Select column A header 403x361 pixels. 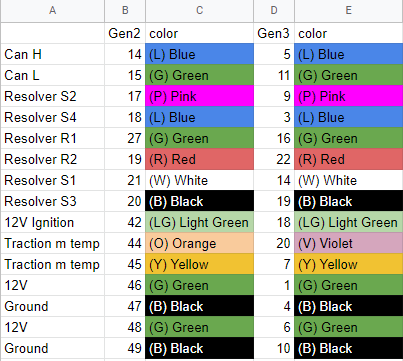point(52,11)
